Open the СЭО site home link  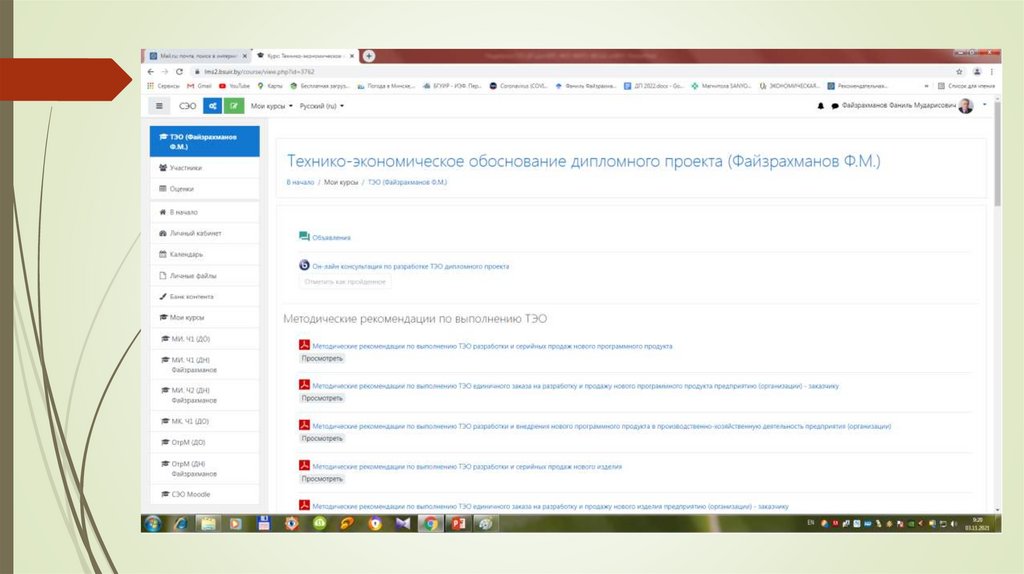pyautogui.click(x=187, y=106)
